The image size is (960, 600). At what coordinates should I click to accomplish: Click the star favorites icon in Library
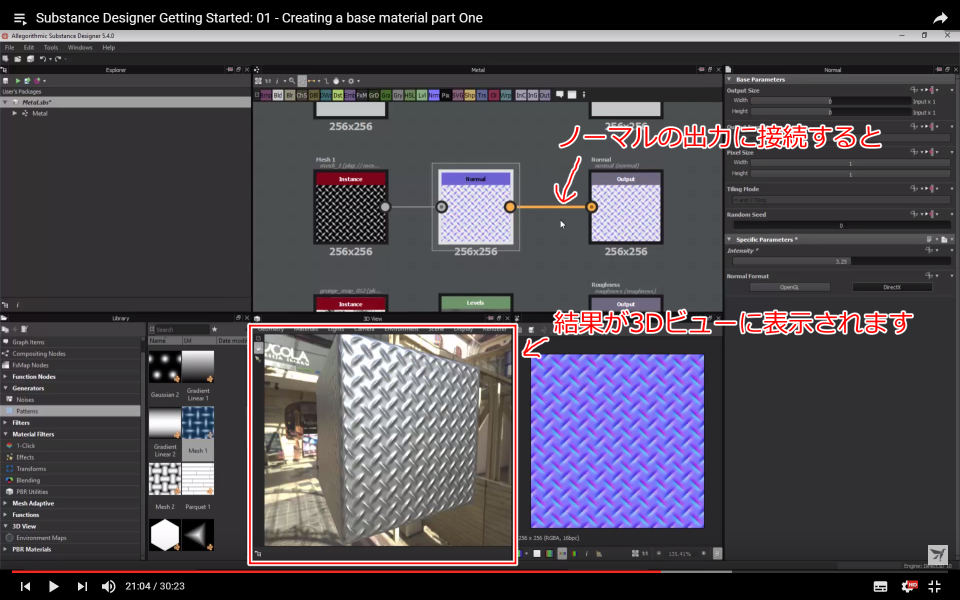214,329
